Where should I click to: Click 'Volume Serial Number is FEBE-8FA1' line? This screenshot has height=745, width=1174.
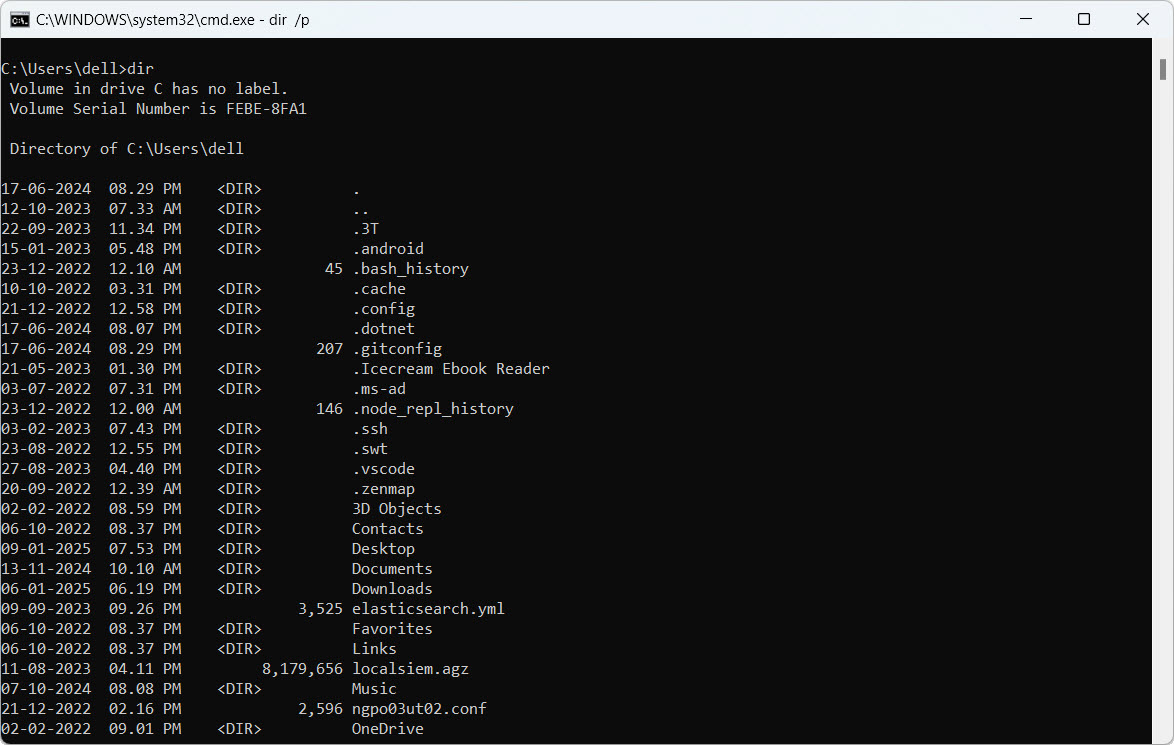click(158, 109)
